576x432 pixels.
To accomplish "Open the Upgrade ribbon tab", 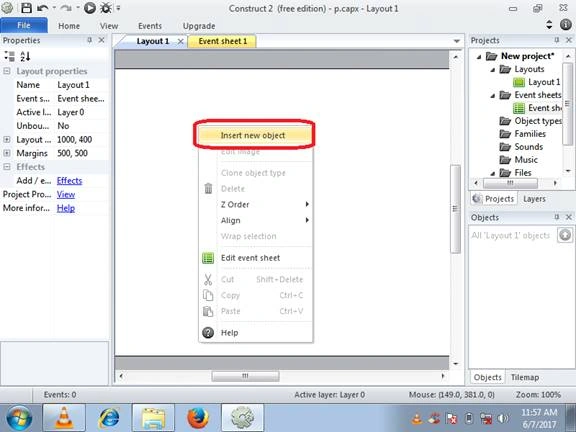I will (199, 26).
